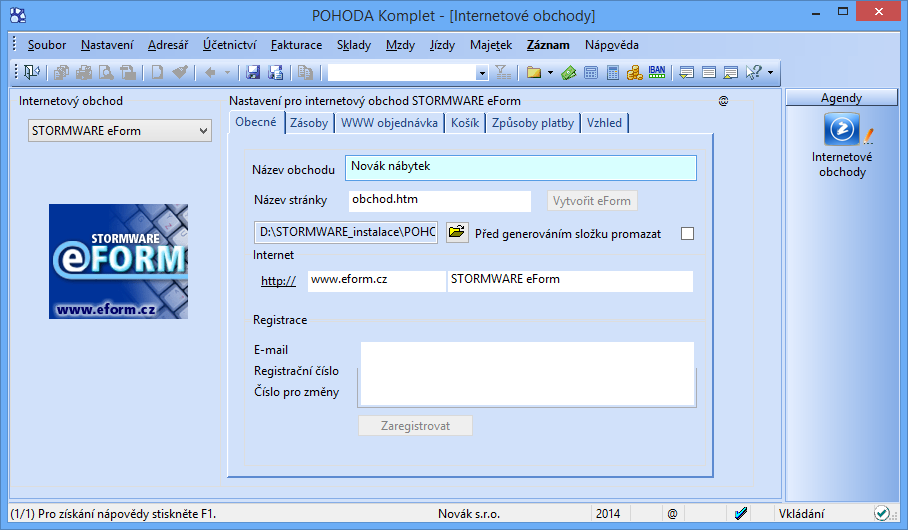Screen dimensions: 908x530
Task: Click the gold coins toolbar icon
Action: click(x=635, y=72)
